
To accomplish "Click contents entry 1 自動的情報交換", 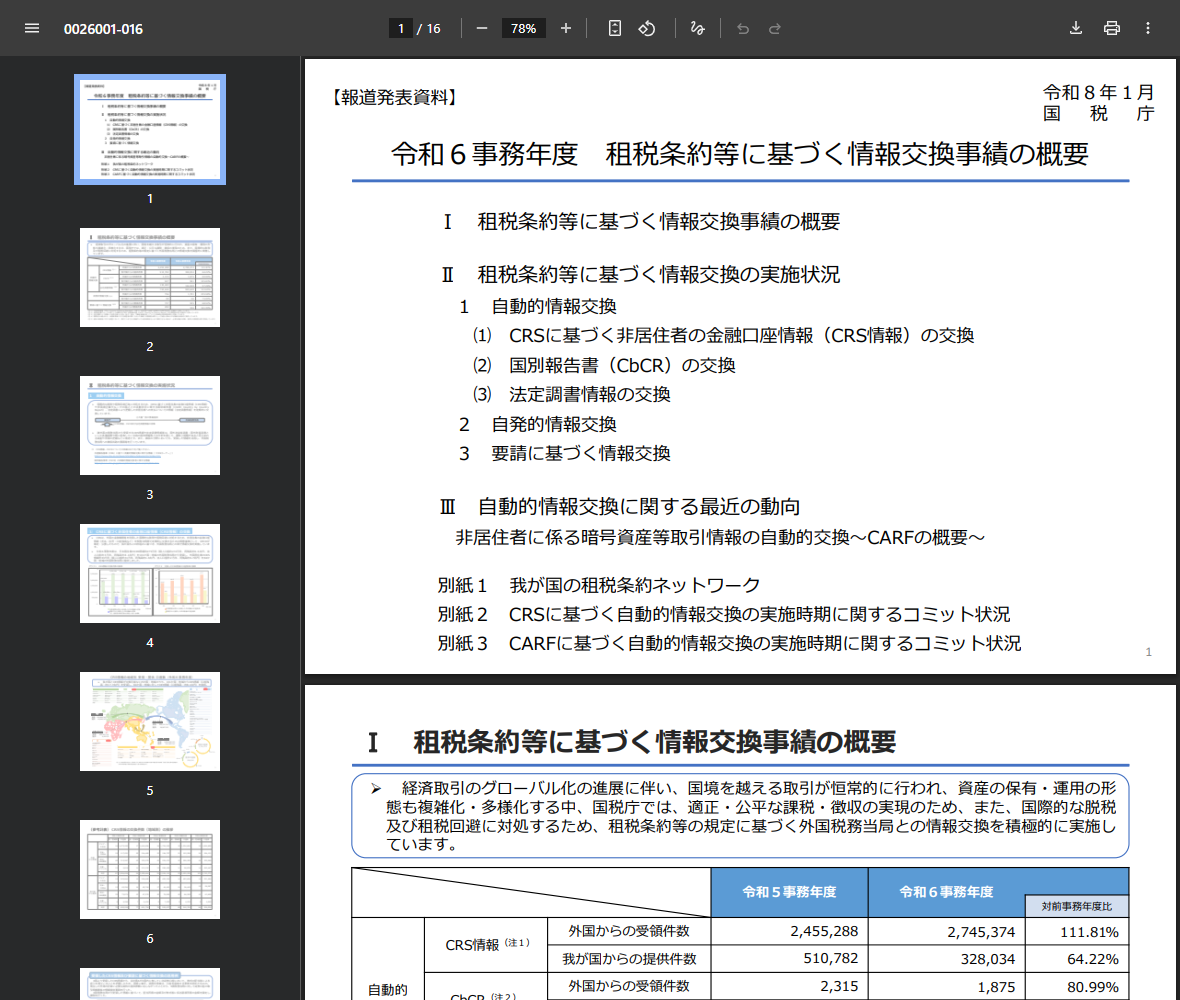I will click(x=538, y=306).
